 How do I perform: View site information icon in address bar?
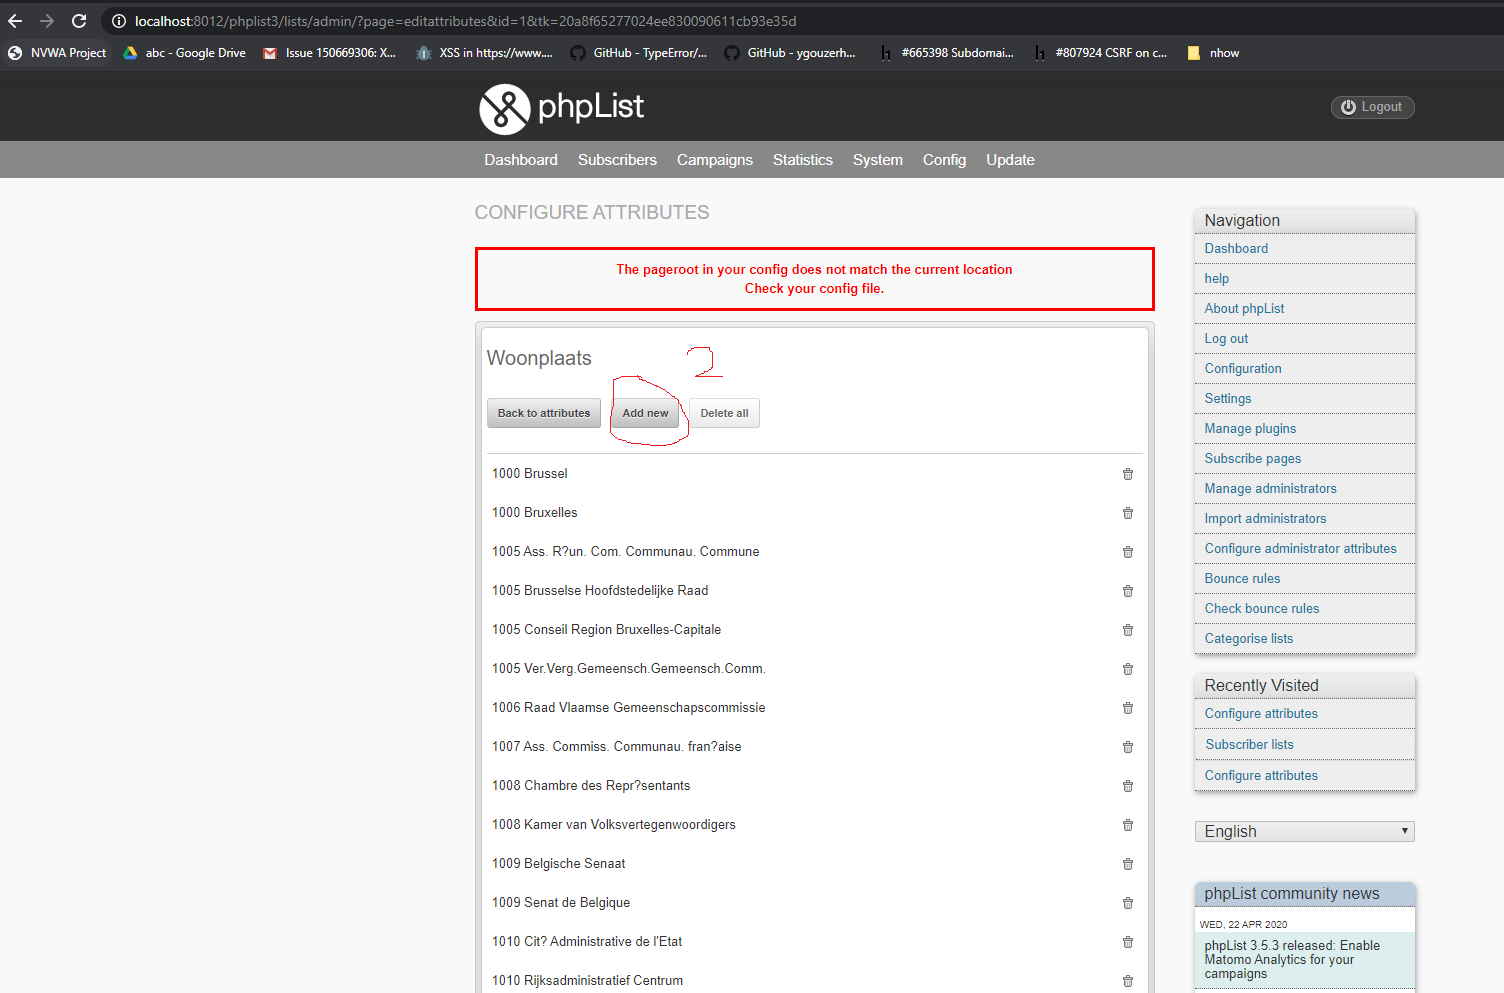pyautogui.click(x=118, y=21)
